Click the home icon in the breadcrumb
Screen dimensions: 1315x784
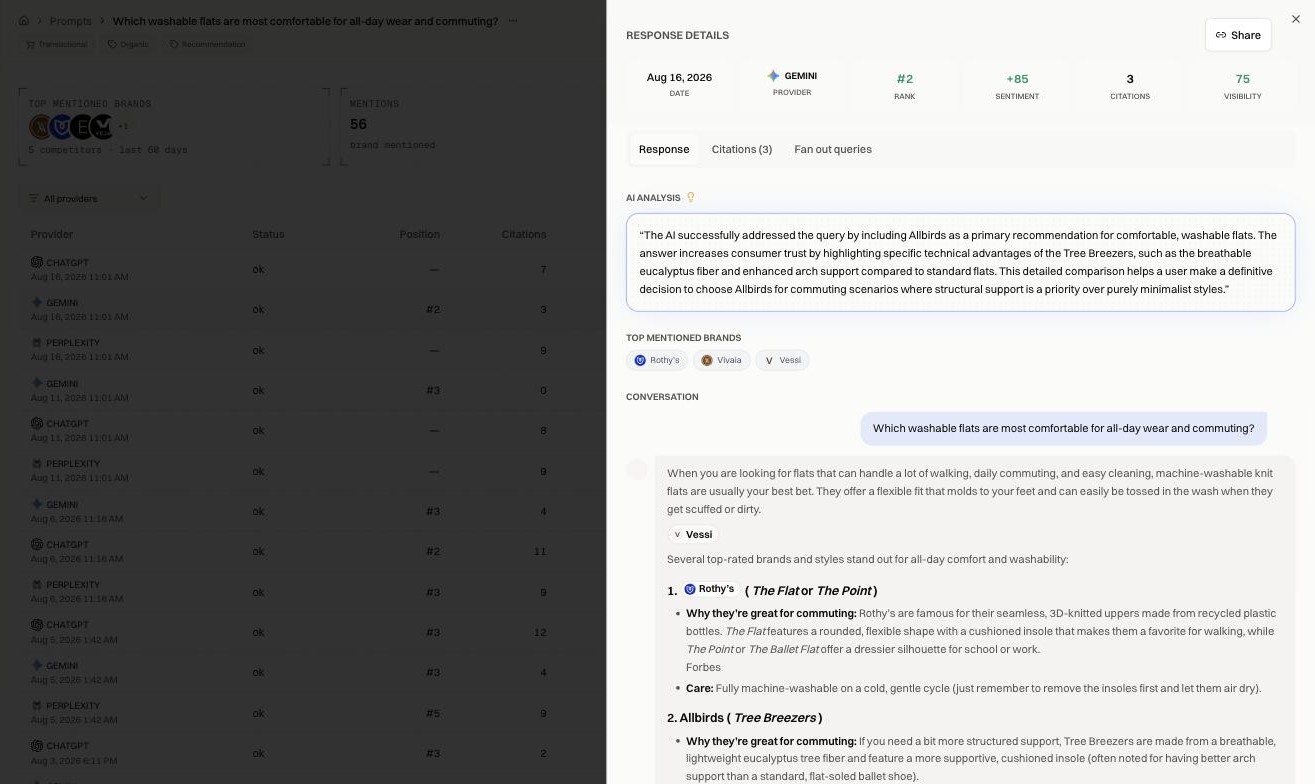[24, 21]
